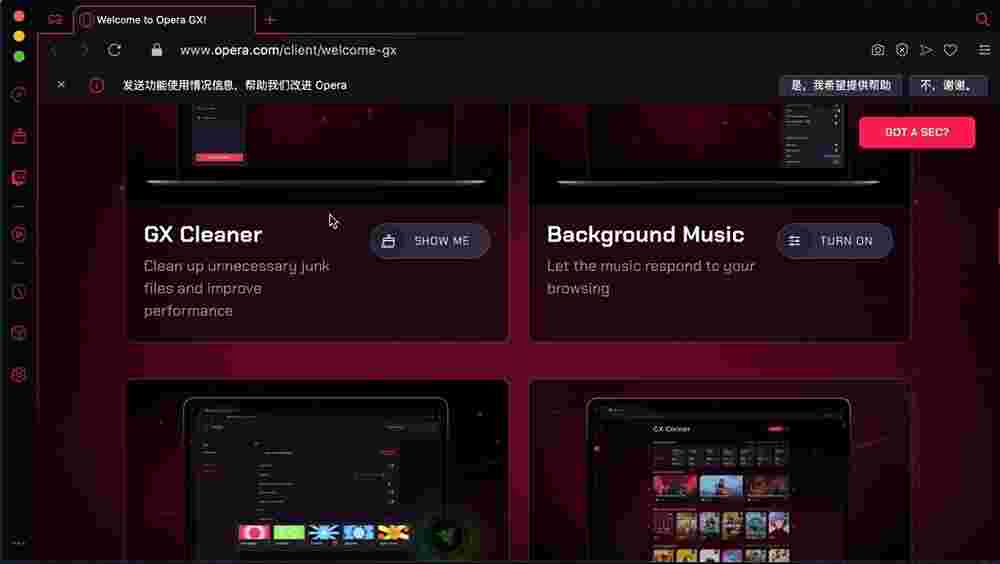The height and width of the screenshot is (564, 1000).
Task: Click the GX Cleaner heading
Action: click(203, 234)
